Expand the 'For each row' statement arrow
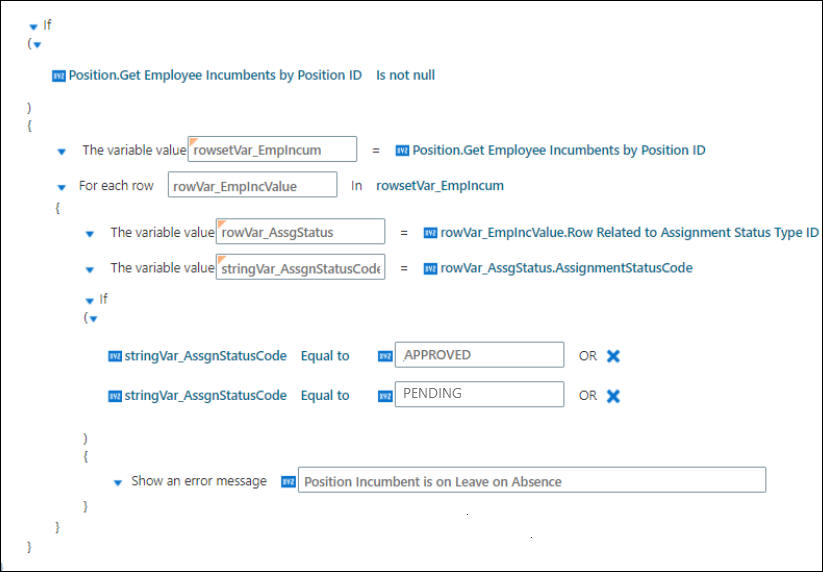The width and height of the screenshot is (823, 572). pyautogui.click(x=61, y=187)
